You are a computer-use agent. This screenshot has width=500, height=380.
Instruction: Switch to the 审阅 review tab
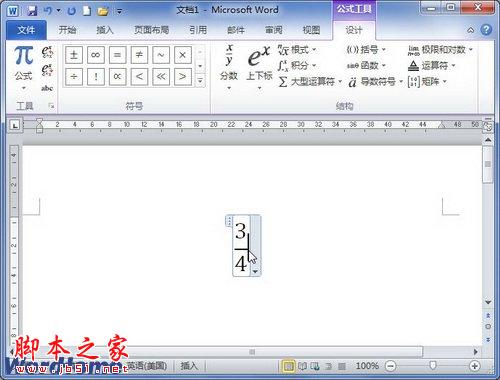(x=274, y=30)
